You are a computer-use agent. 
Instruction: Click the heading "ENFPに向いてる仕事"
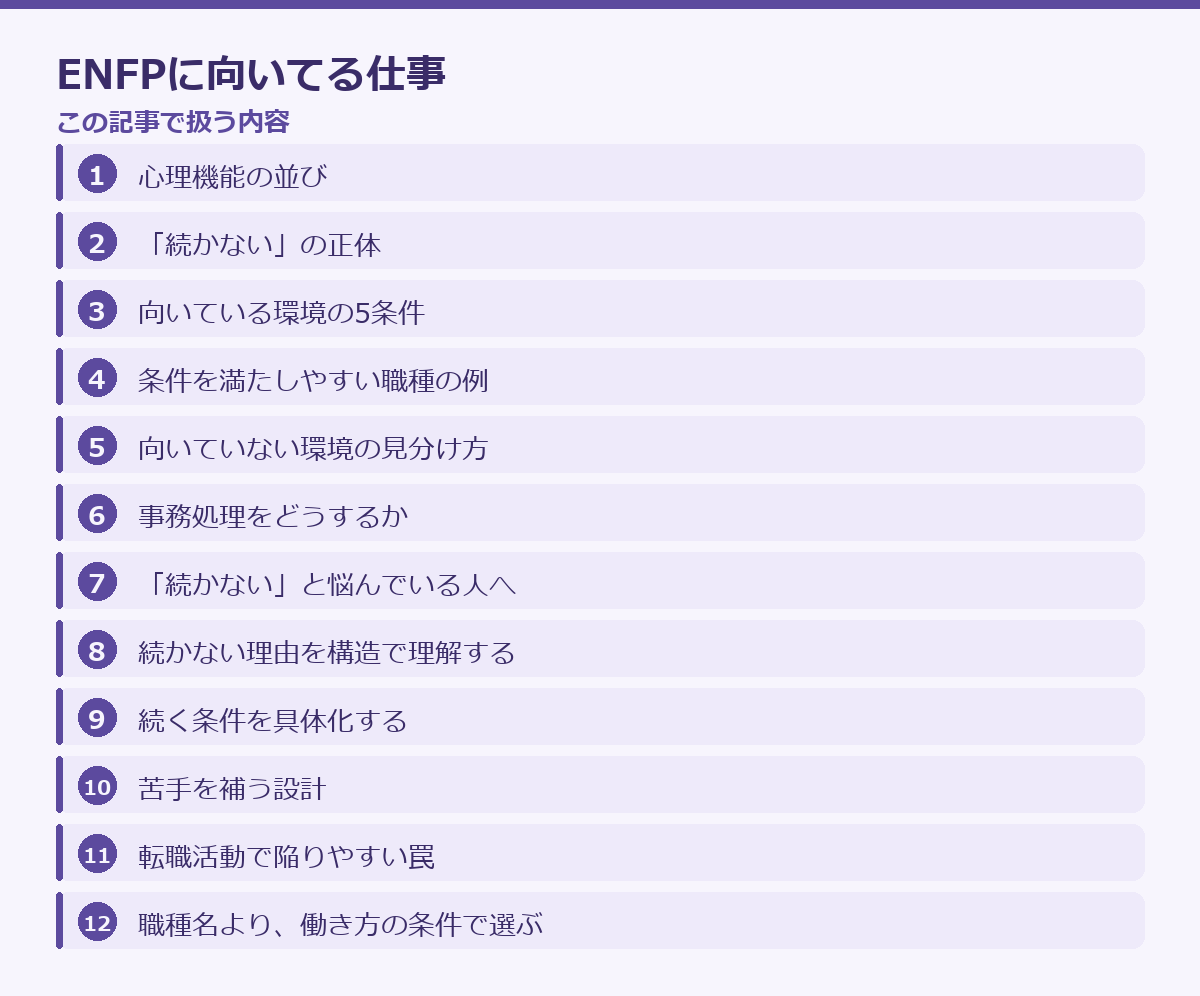pos(251,75)
